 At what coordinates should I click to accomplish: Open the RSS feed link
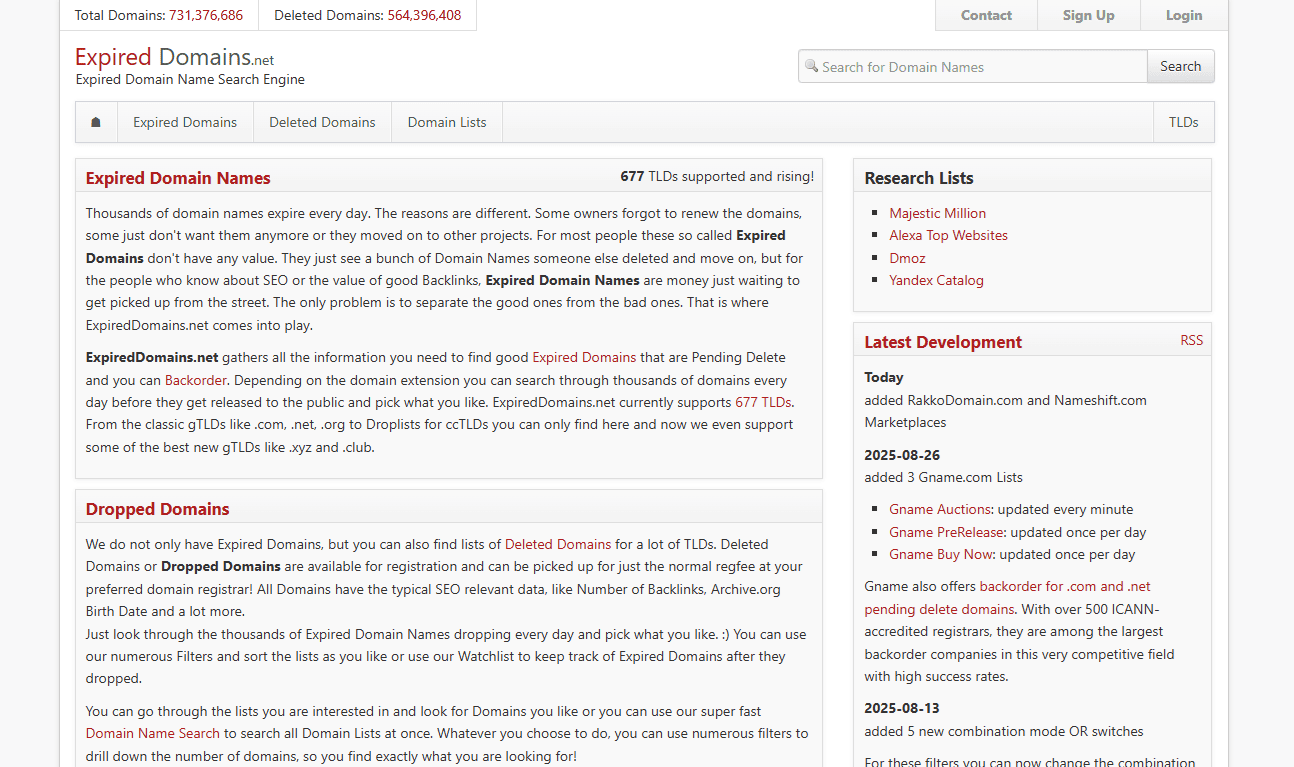pyautogui.click(x=1191, y=340)
